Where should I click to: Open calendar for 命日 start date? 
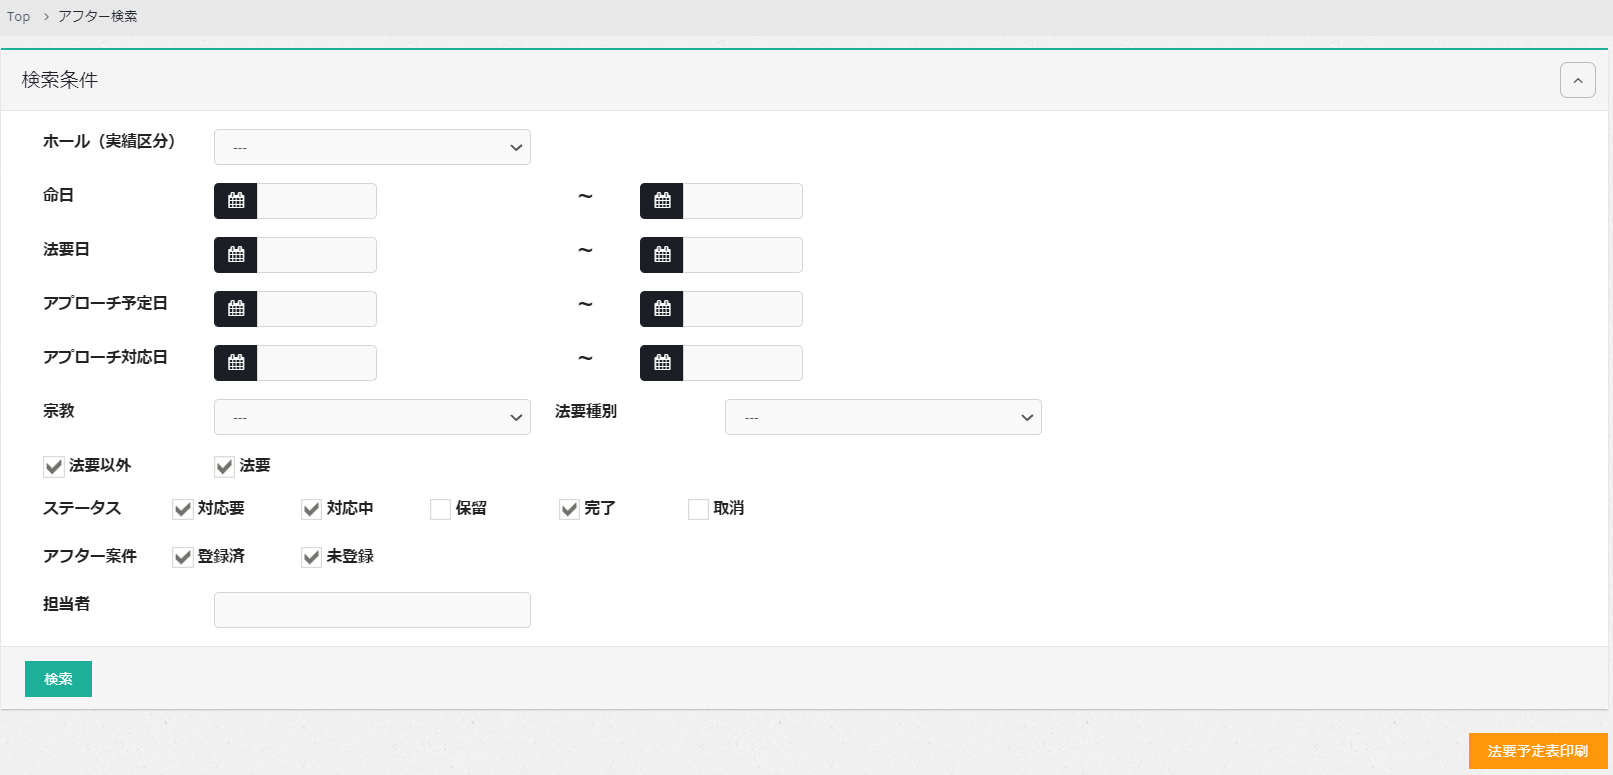(x=236, y=201)
